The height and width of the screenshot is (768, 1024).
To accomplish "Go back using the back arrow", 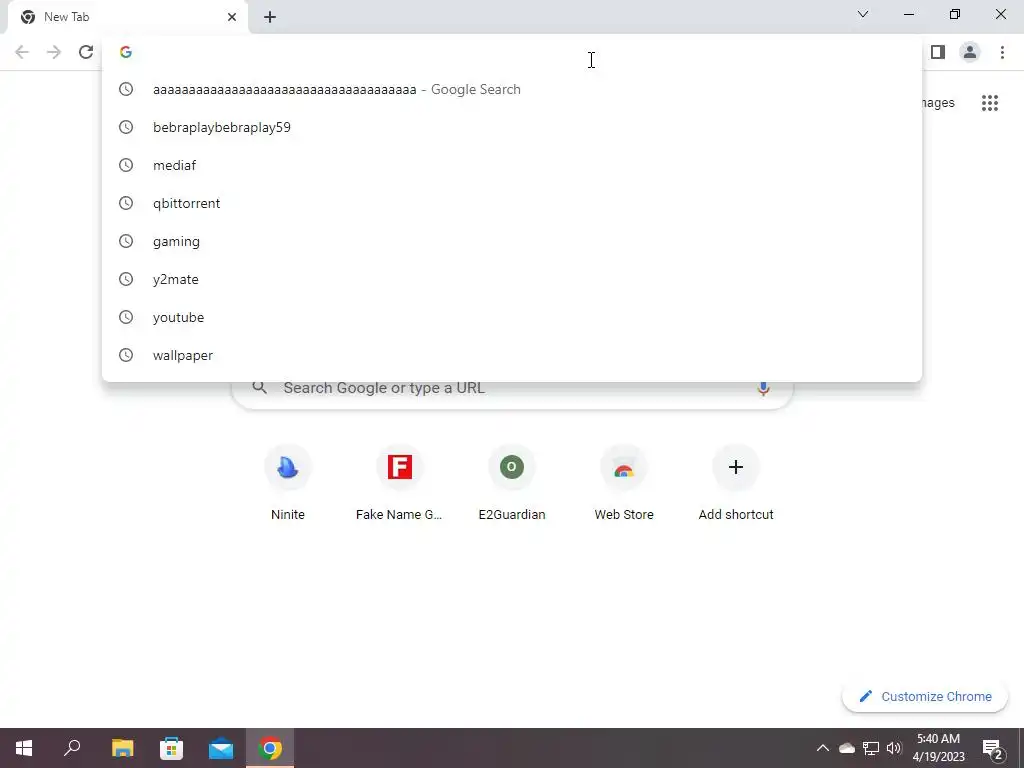I will click(x=22, y=52).
